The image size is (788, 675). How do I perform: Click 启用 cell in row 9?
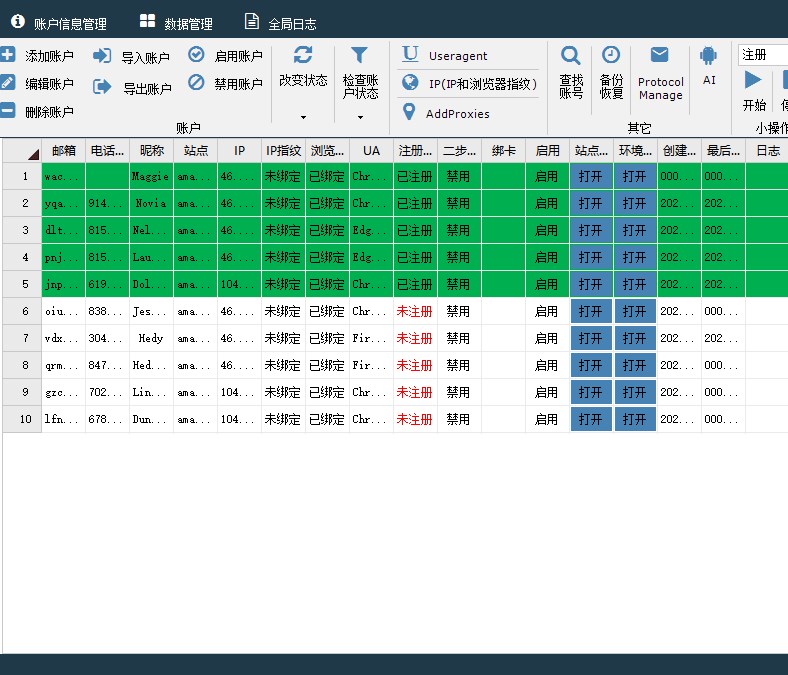coord(547,392)
